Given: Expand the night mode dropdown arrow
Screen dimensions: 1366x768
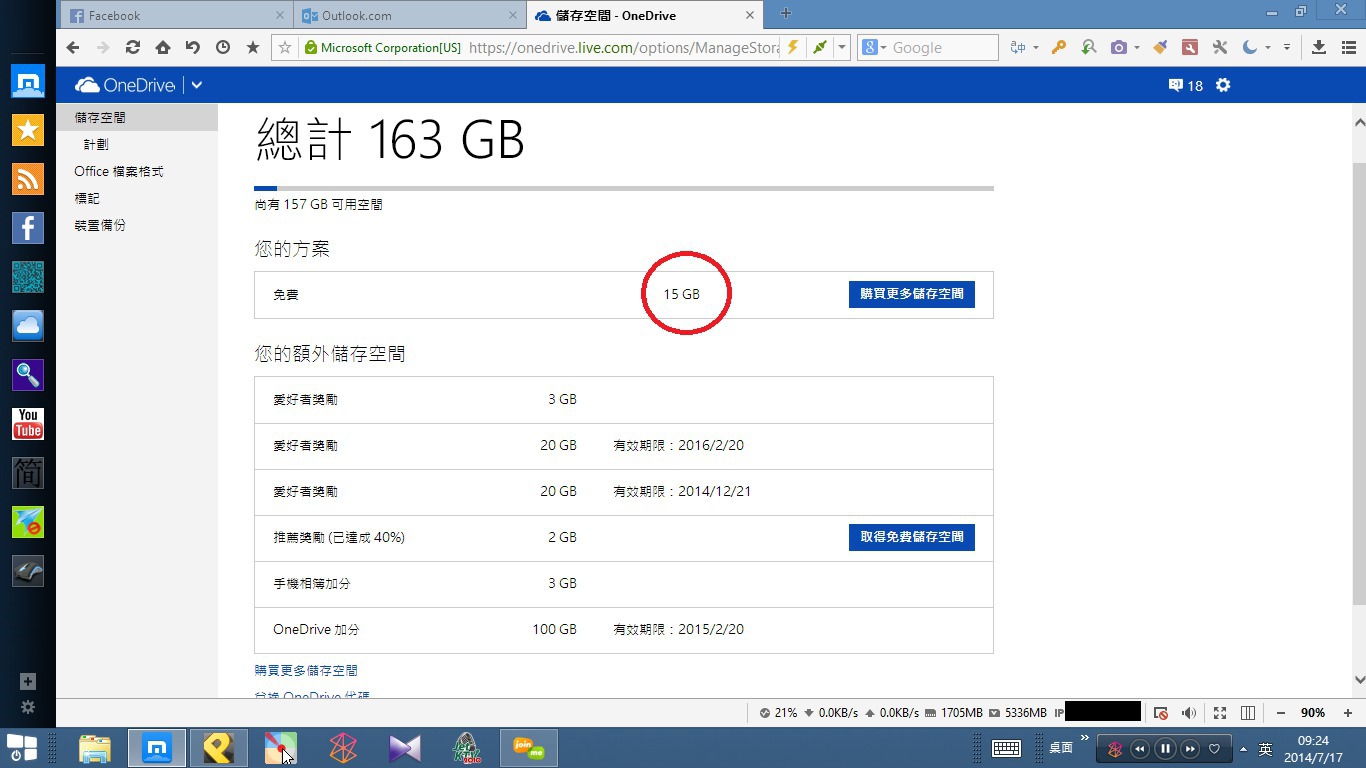Looking at the screenshot, I should click(1267, 47).
